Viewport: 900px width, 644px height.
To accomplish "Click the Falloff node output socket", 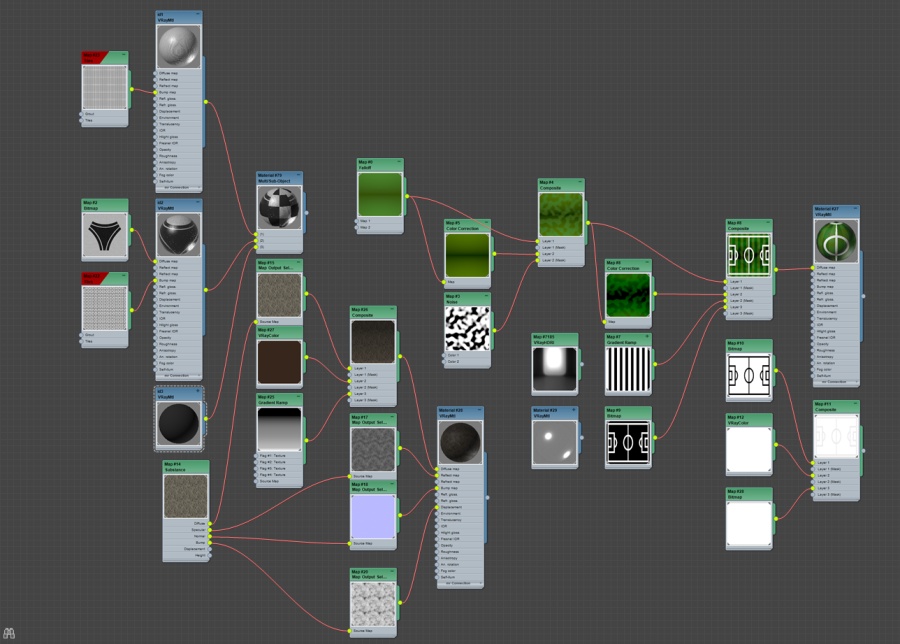I will point(407,196).
